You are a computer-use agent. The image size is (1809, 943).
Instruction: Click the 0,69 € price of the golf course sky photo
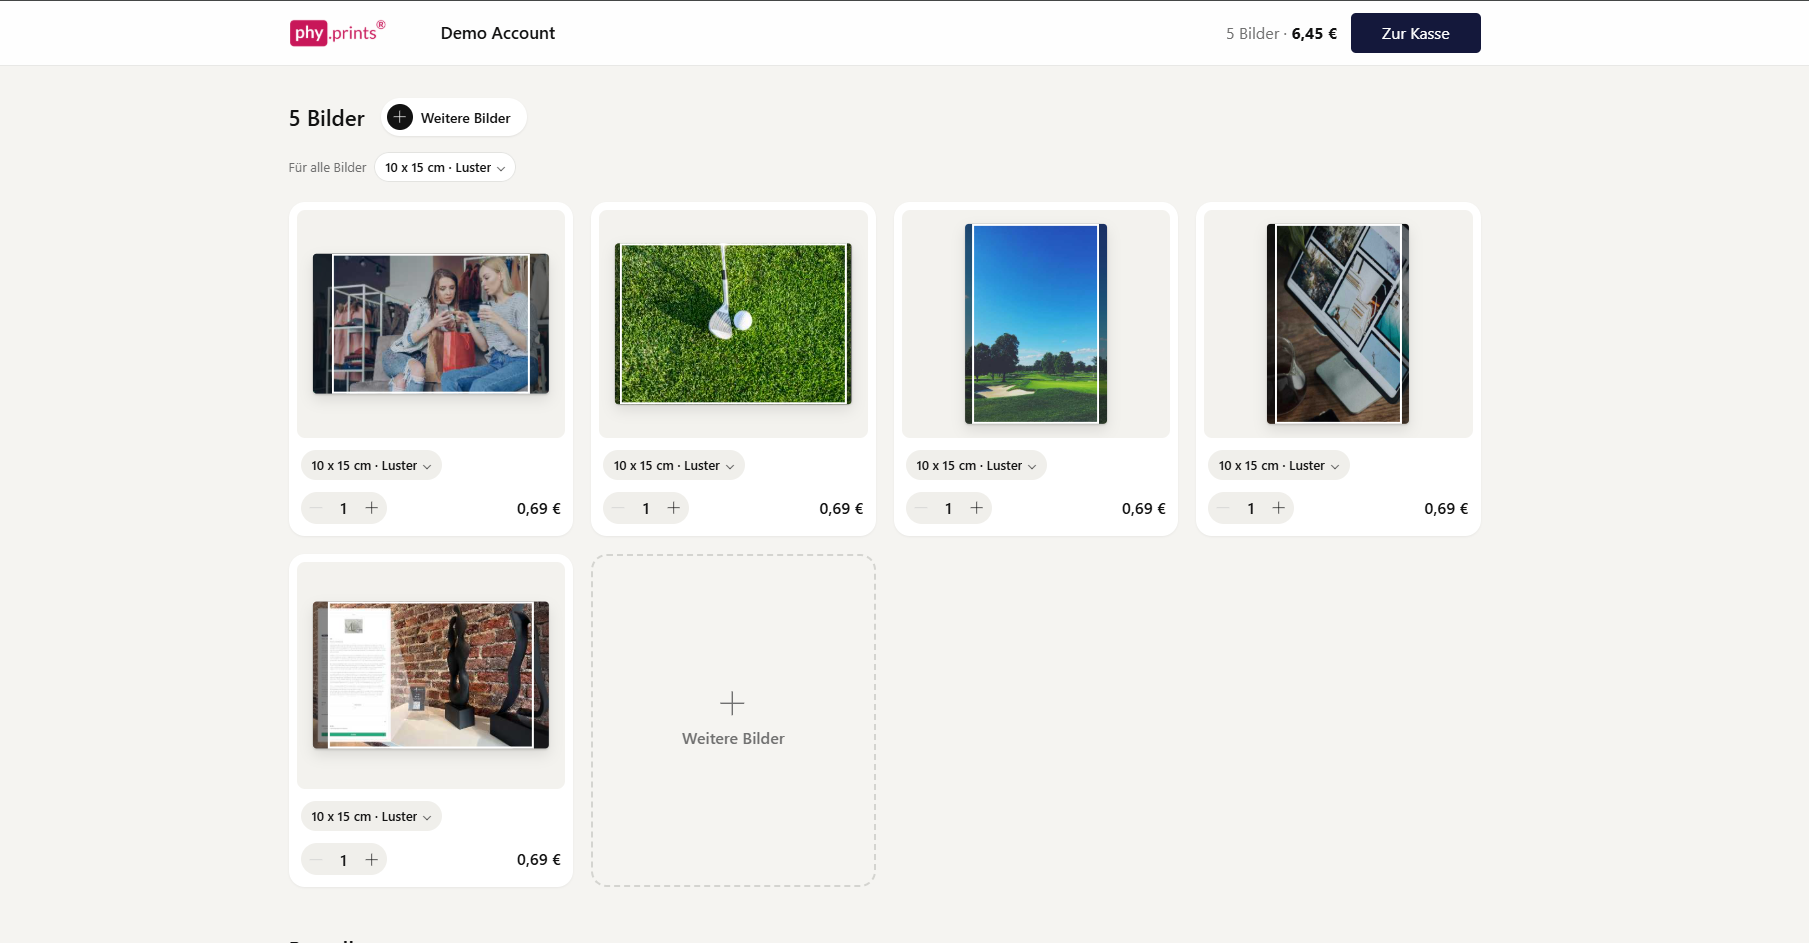click(x=1144, y=508)
